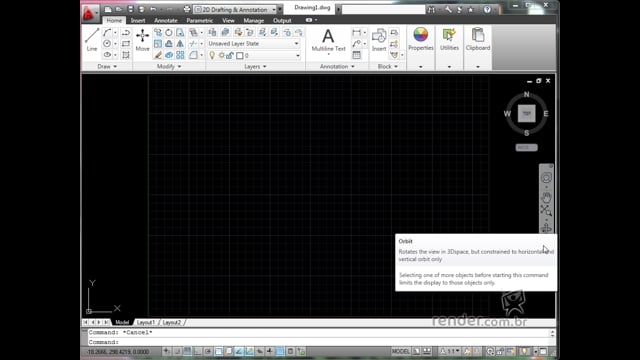
Task: Open the AutoCAD application menu button
Action: 89,13
